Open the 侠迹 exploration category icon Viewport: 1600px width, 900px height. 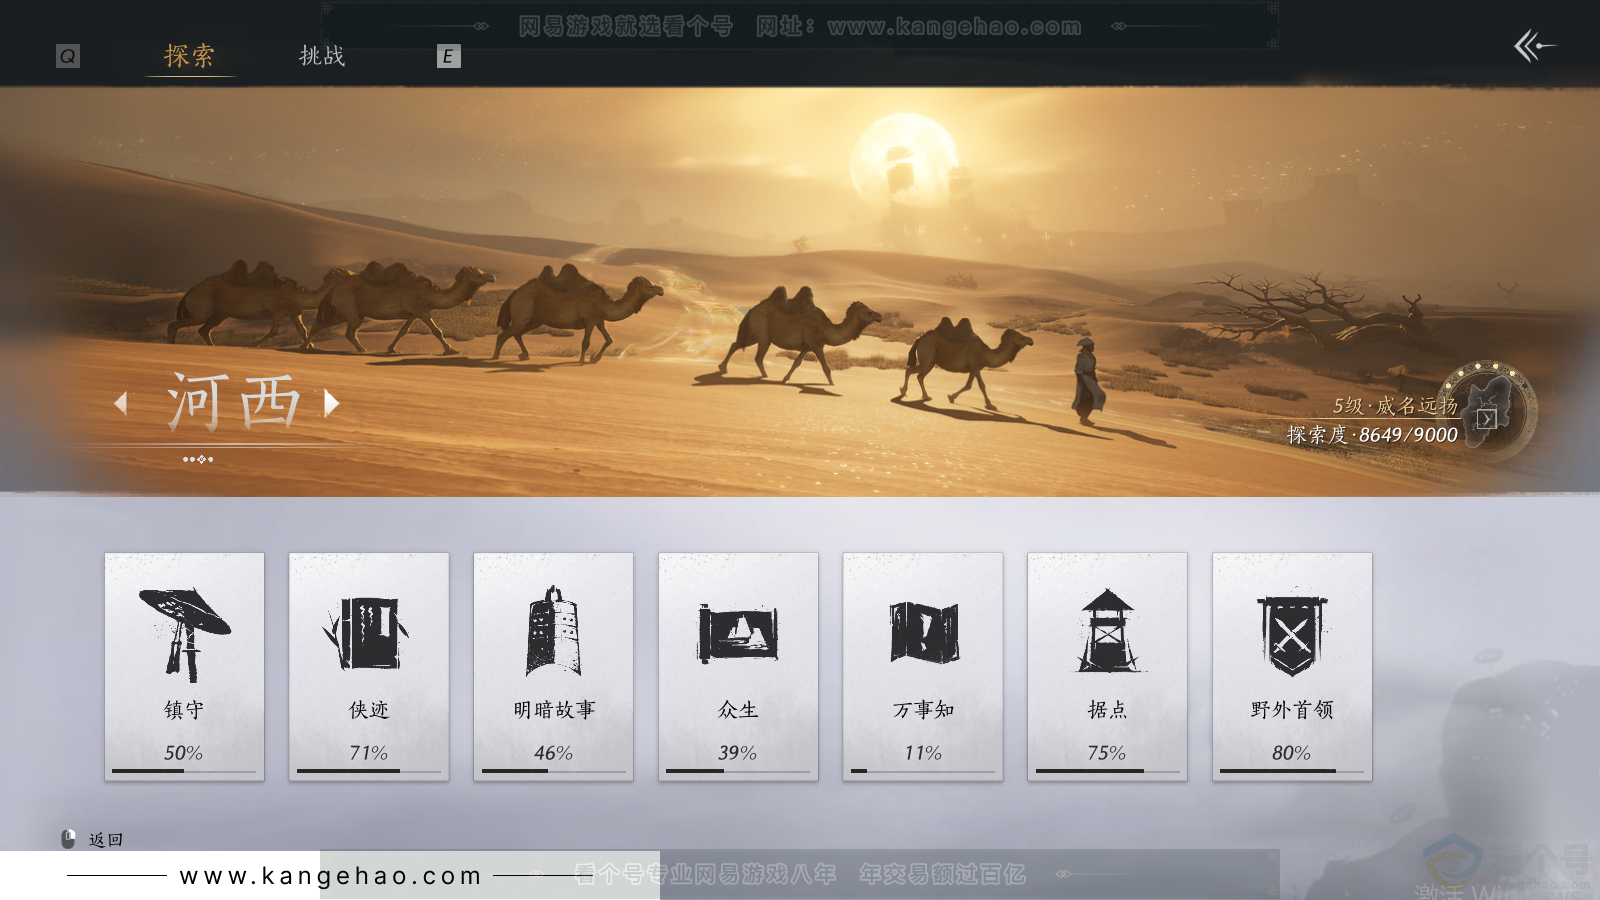pos(369,630)
